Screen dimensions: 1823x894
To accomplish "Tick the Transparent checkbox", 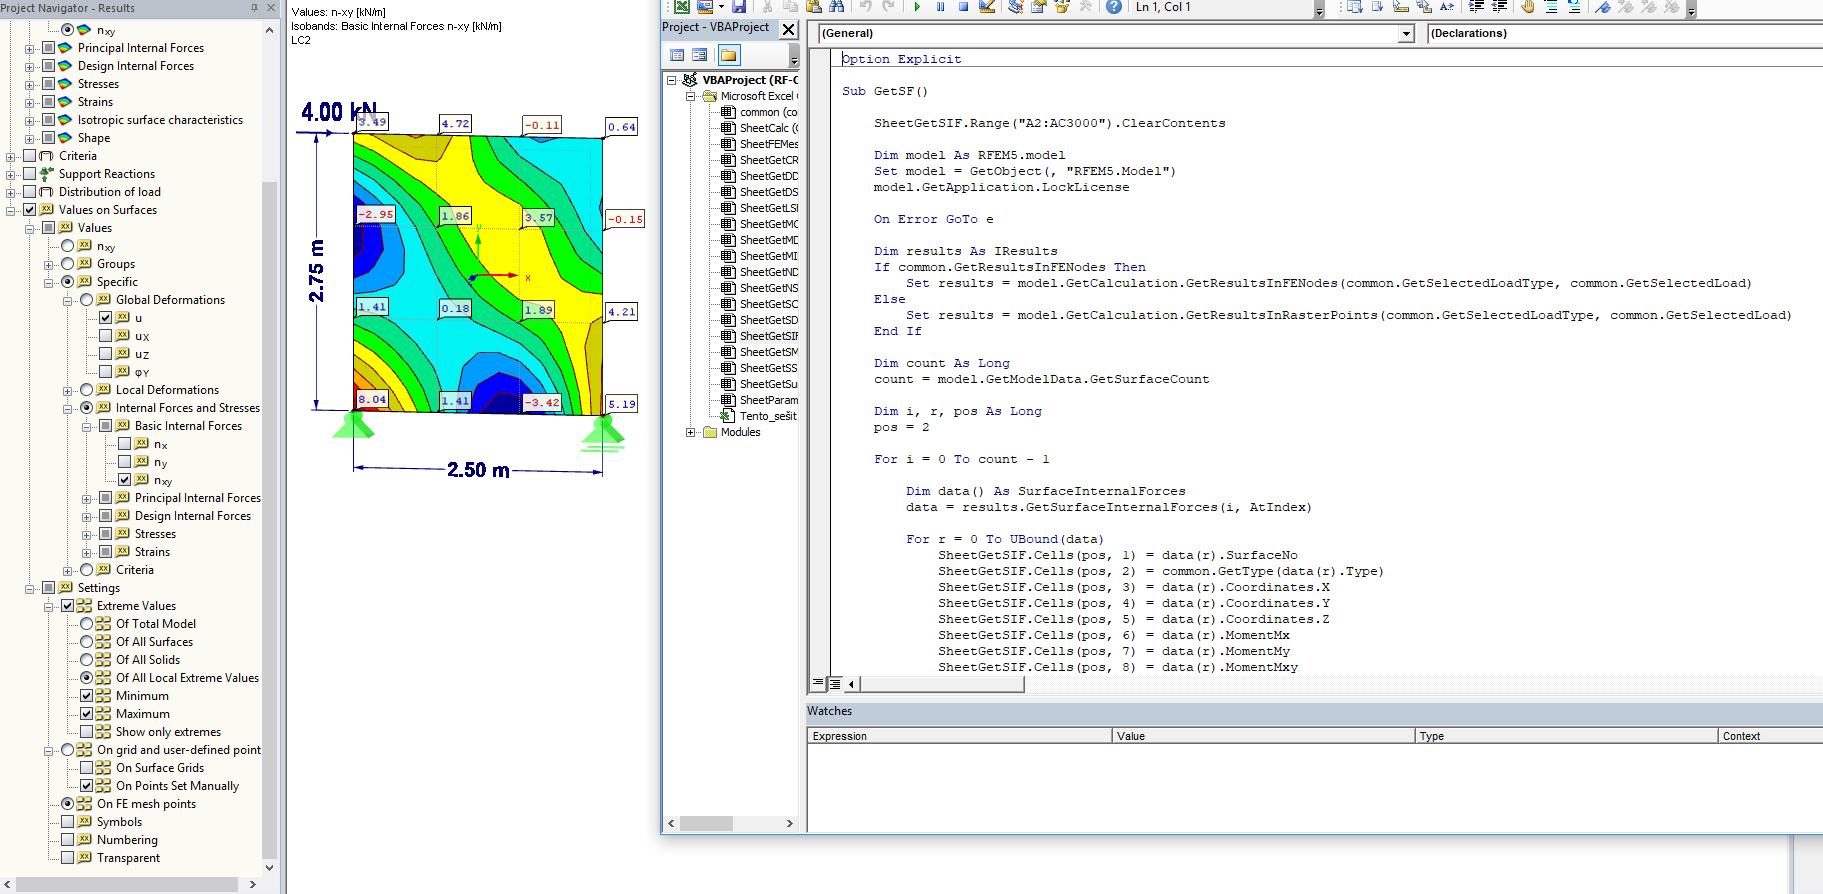I will pos(68,858).
